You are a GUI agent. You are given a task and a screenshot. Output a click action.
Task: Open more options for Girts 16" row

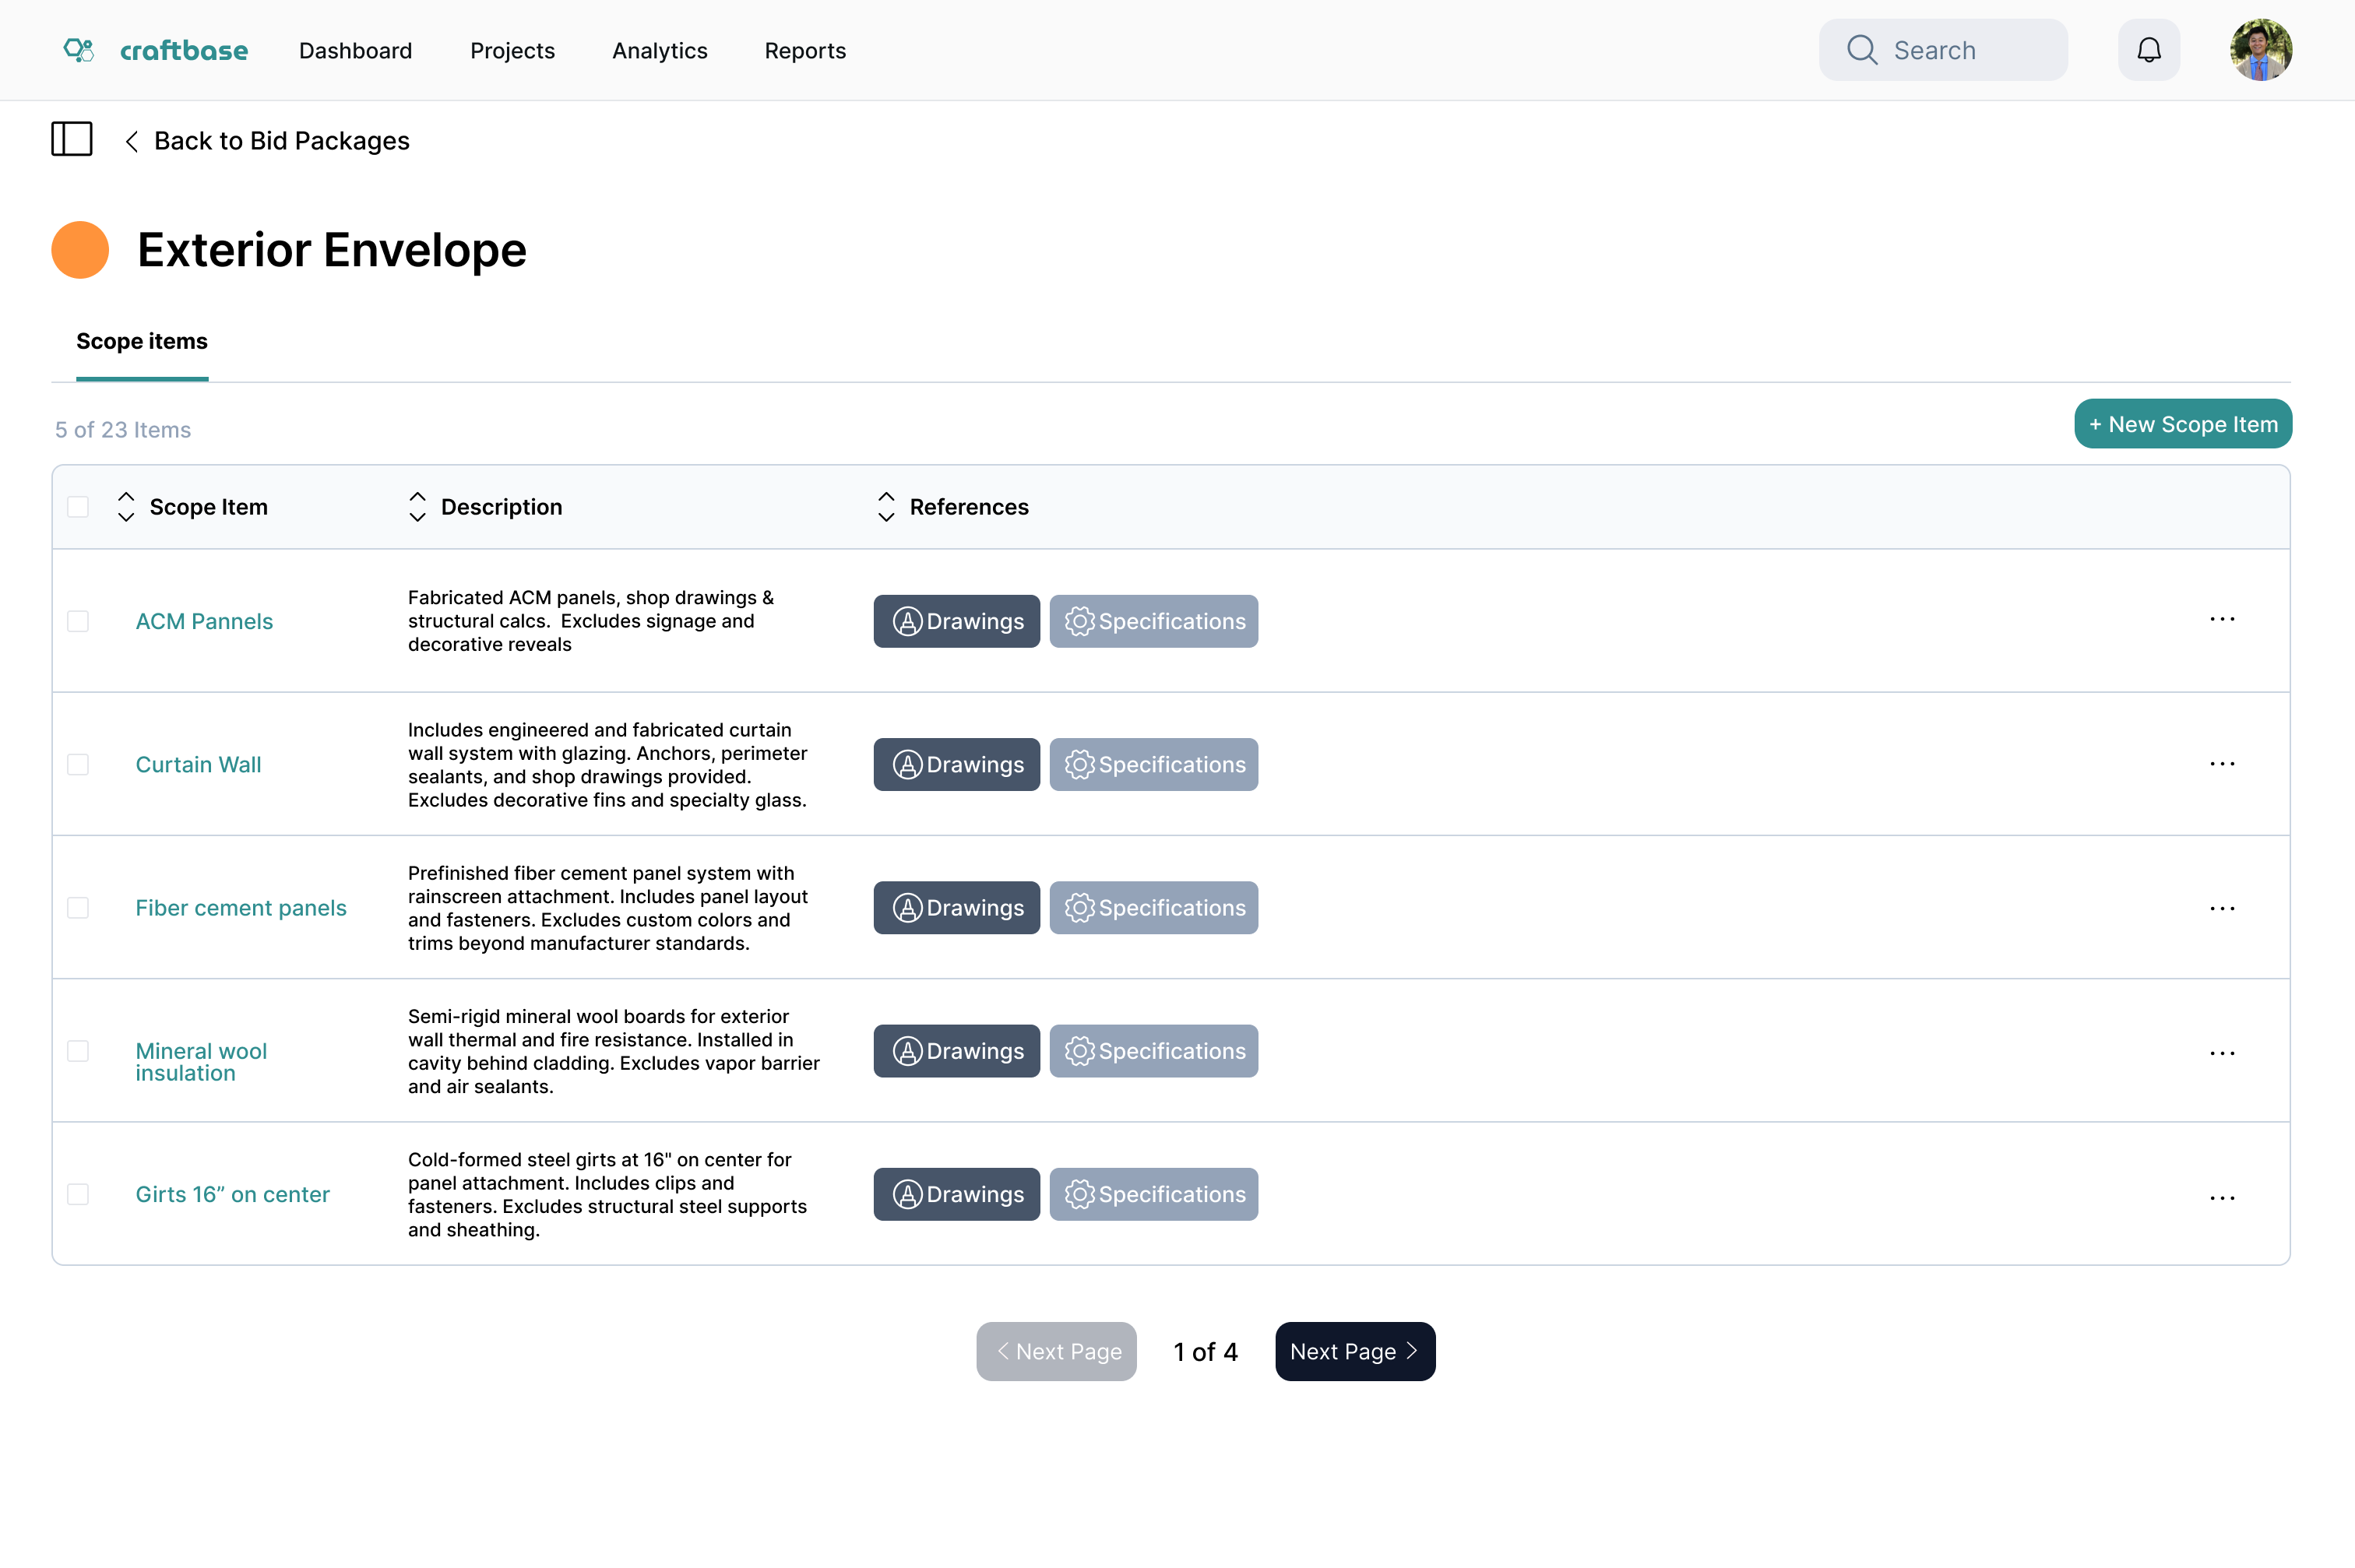(x=2221, y=1198)
